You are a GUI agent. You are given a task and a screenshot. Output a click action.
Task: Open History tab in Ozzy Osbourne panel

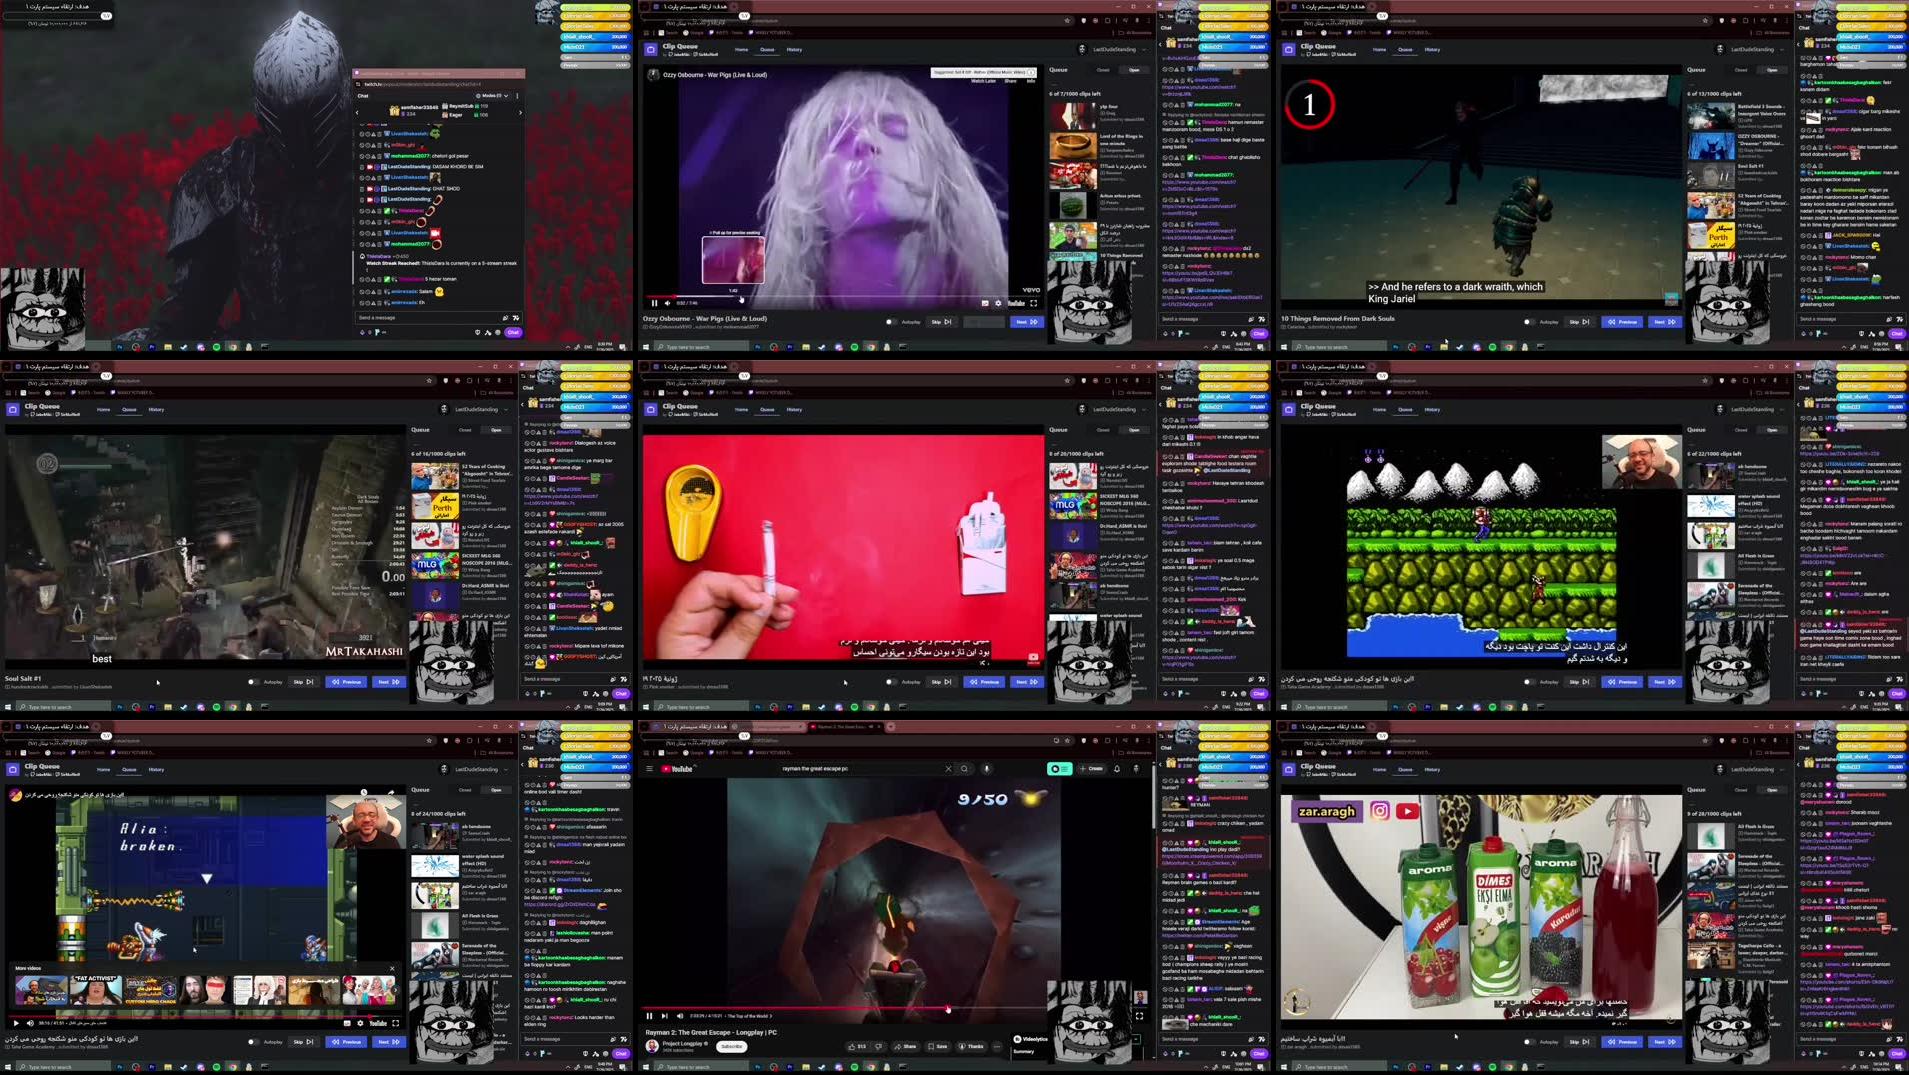[794, 49]
